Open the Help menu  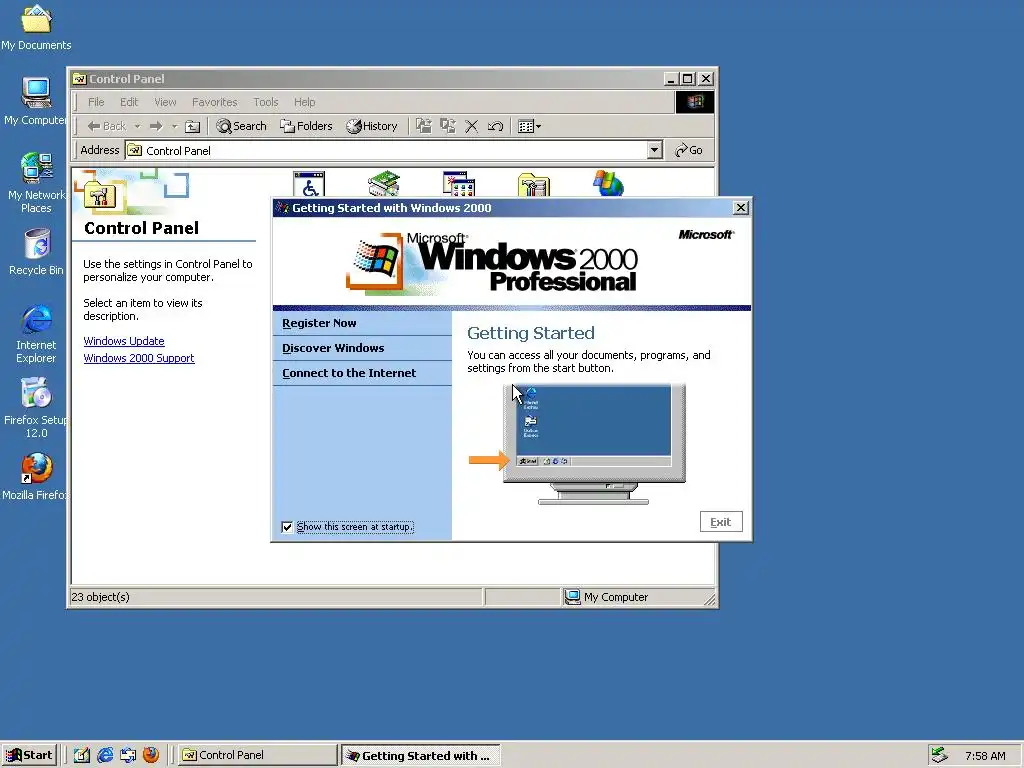(304, 102)
